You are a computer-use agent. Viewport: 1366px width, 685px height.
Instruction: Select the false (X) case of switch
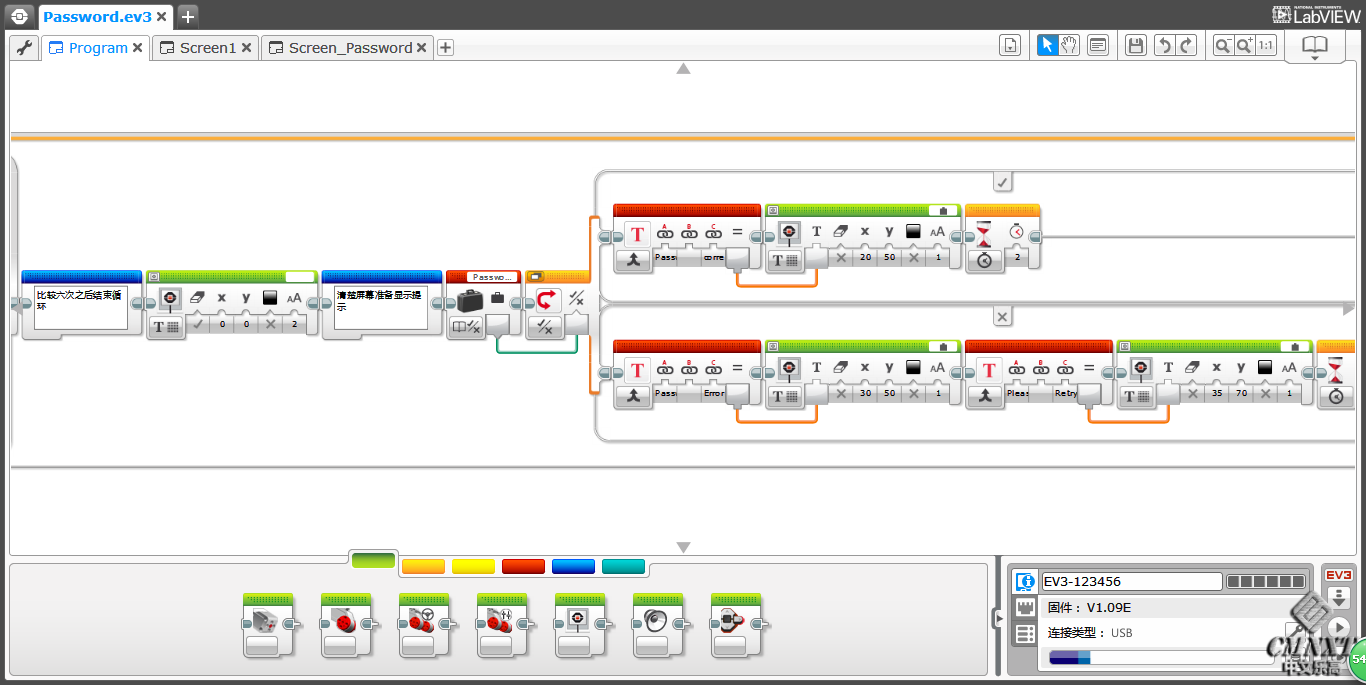pos(1003,316)
